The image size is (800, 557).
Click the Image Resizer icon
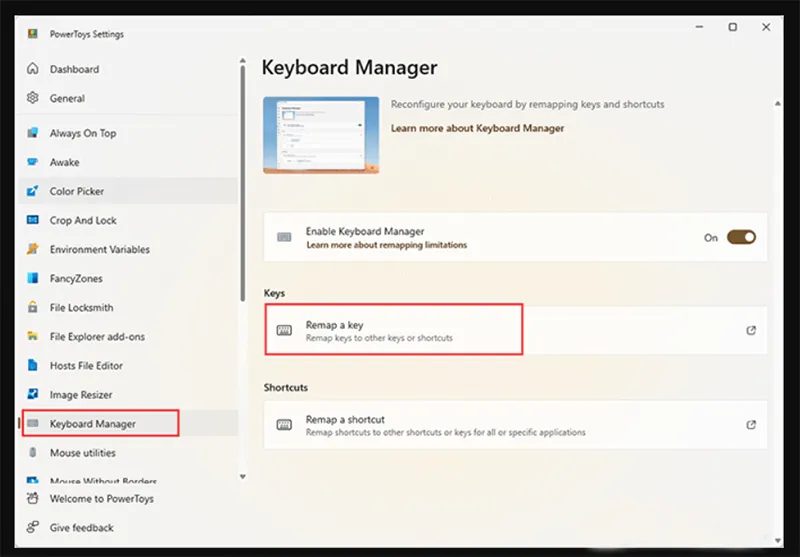pyautogui.click(x=33, y=395)
